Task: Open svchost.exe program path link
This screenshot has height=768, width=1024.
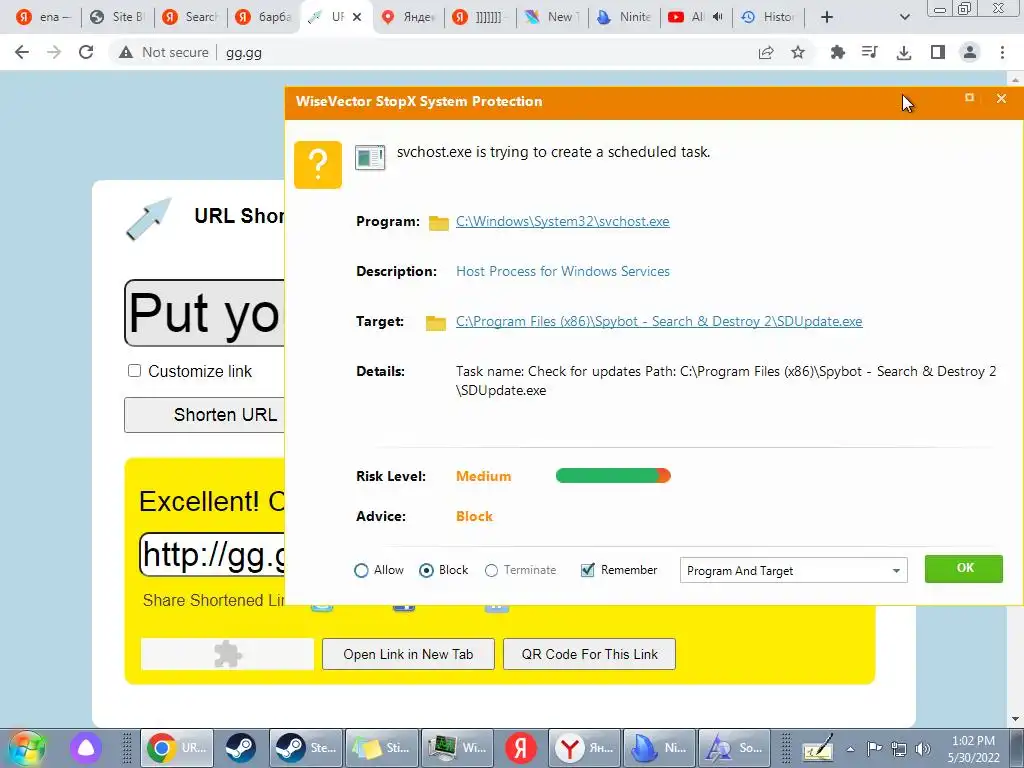Action: [562, 221]
